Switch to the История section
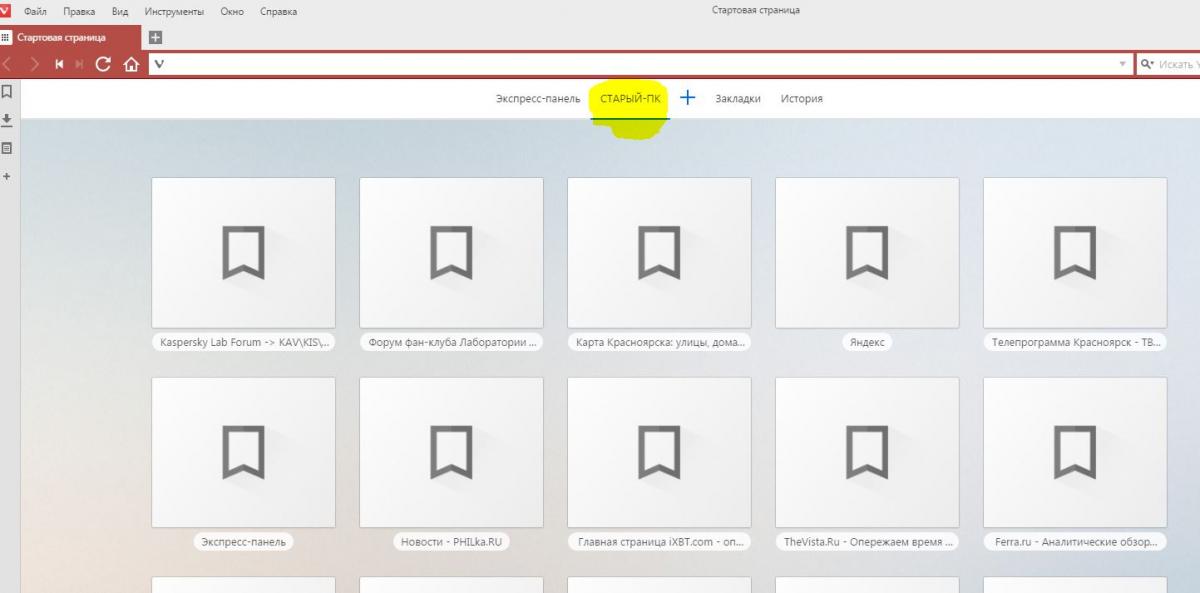Screen dimensions: 1200x593 (802, 99)
